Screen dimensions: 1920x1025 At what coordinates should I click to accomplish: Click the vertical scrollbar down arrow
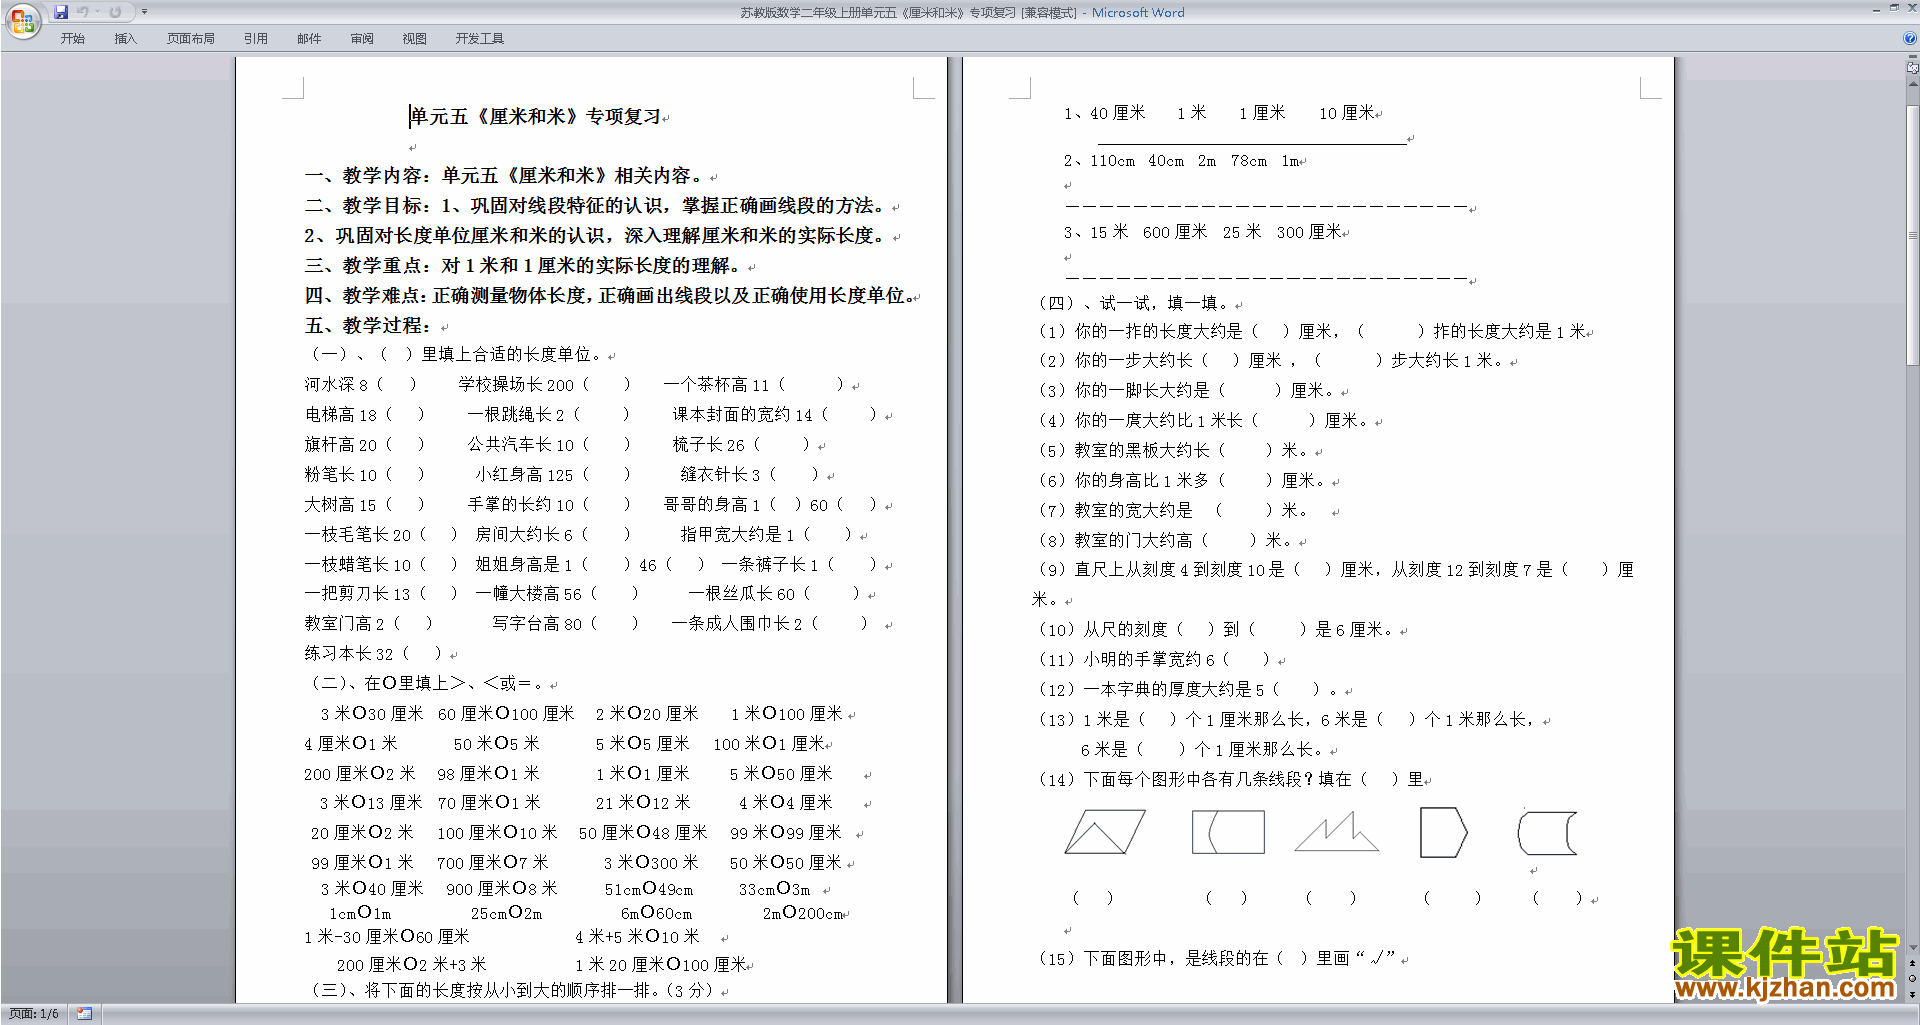1913,947
